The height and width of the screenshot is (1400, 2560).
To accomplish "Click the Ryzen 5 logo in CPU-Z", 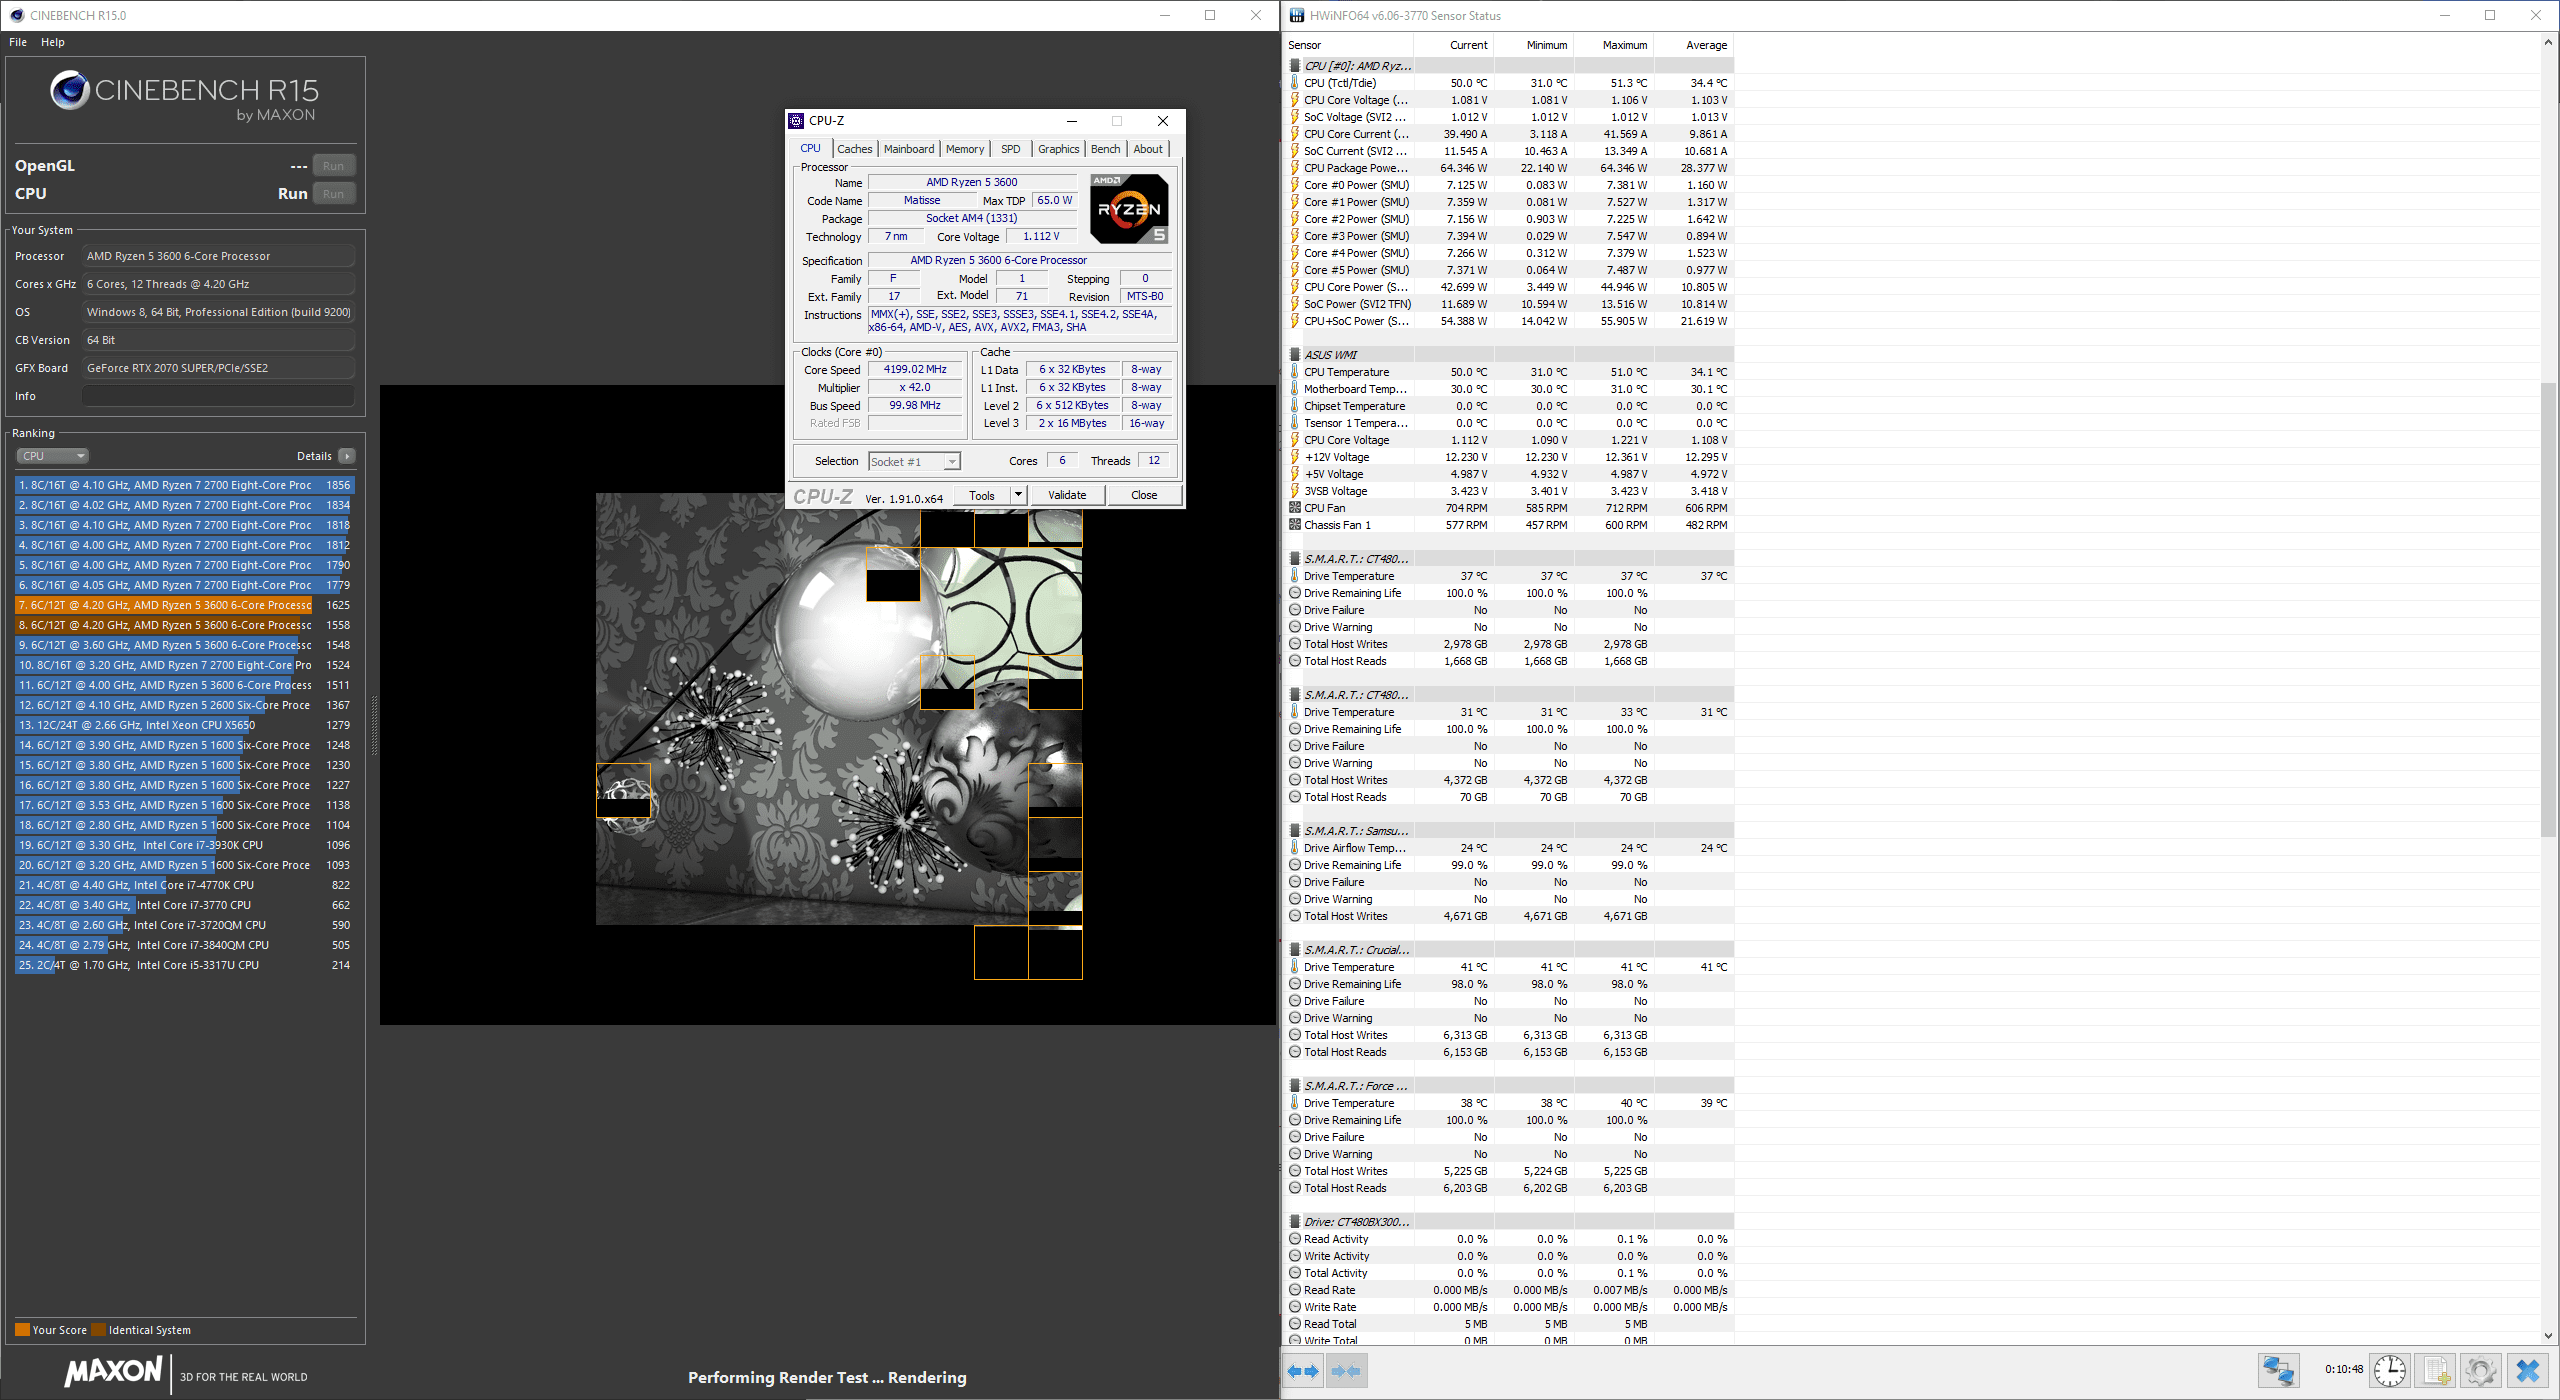I will (x=1128, y=209).
